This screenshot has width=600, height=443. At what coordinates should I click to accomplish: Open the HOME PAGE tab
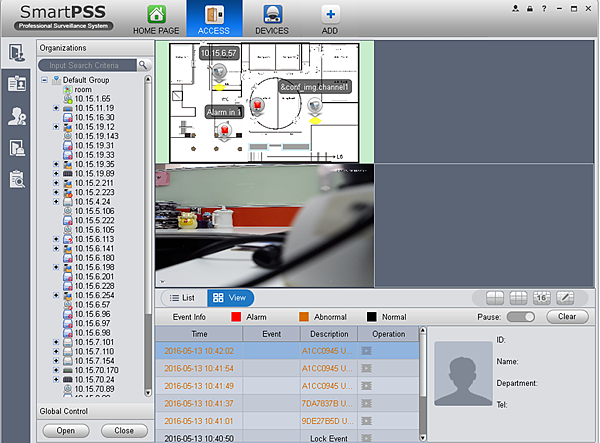(x=156, y=19)
